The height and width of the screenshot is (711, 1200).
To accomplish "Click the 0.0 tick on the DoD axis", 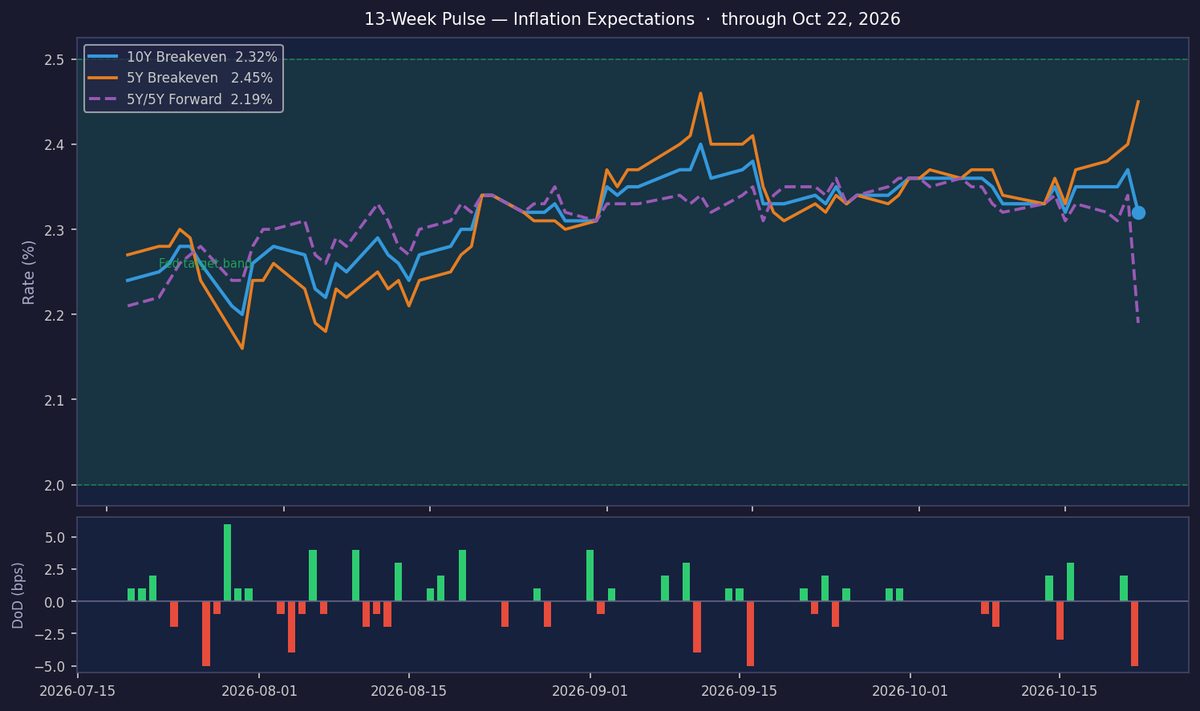I will pyautogui.click(x=55, y=602).
